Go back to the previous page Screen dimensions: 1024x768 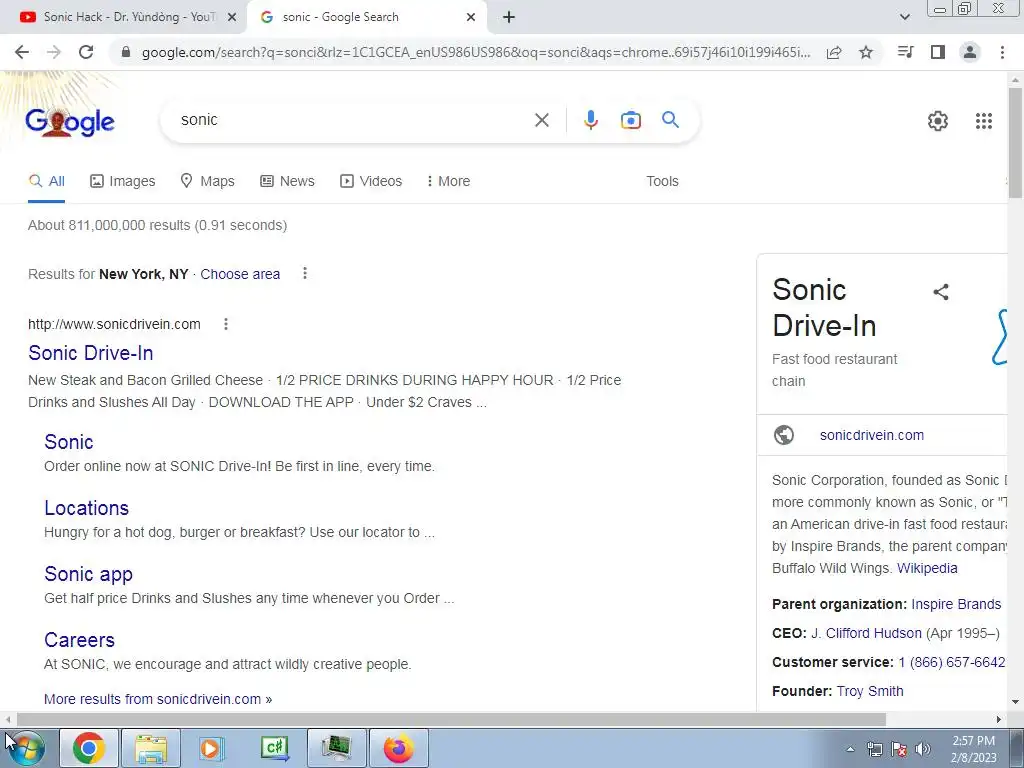(22, 52)
